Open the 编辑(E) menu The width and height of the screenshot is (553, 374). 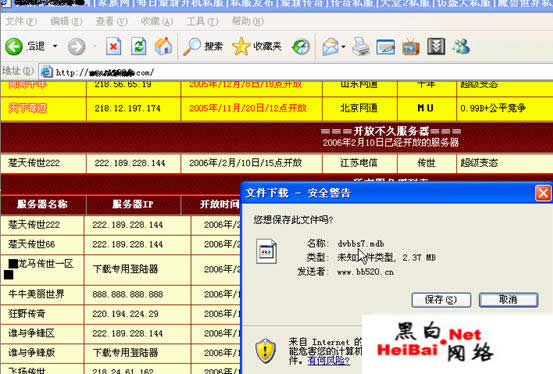[x=66, y=22]
